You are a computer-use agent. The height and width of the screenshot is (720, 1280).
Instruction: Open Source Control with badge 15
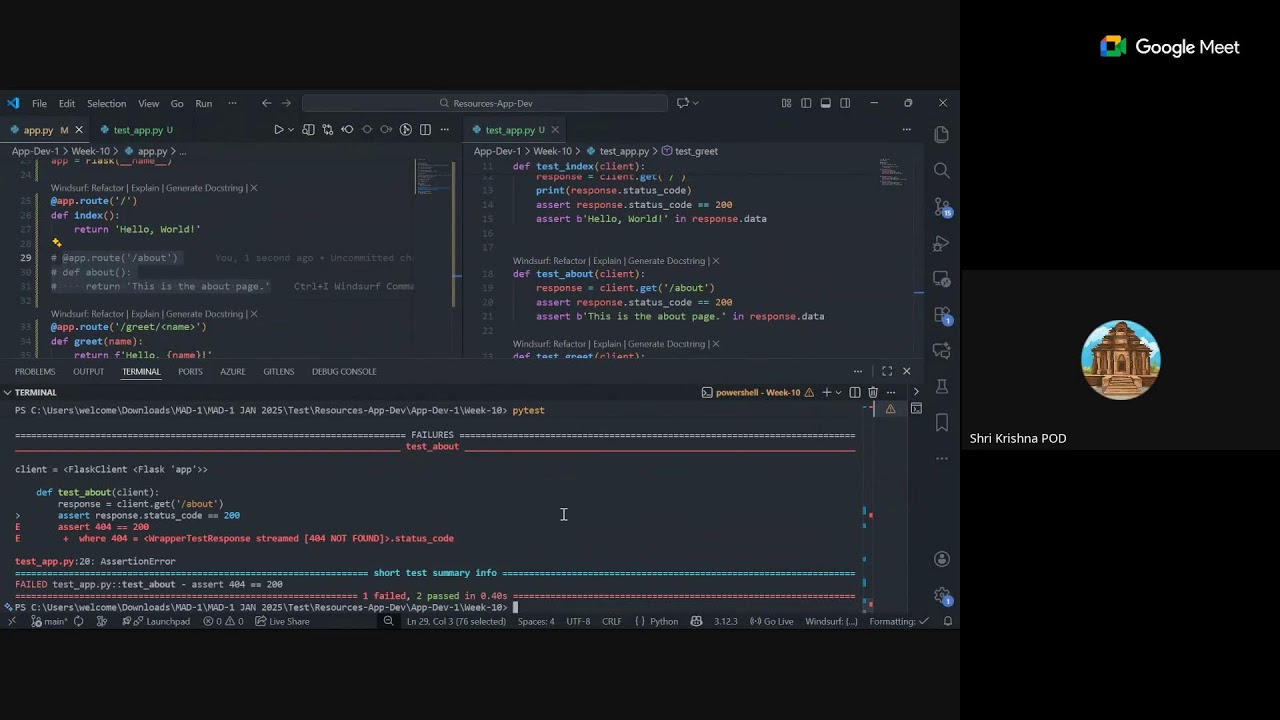point(941,207)
